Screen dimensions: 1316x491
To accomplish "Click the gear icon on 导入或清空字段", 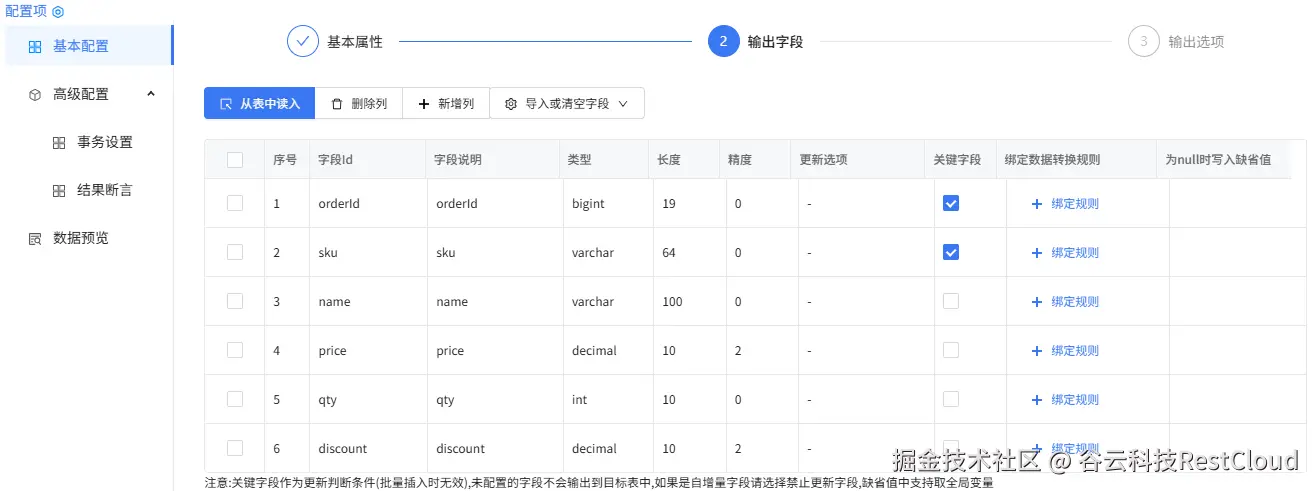I will pyautogui.click(x=511, y=103).
